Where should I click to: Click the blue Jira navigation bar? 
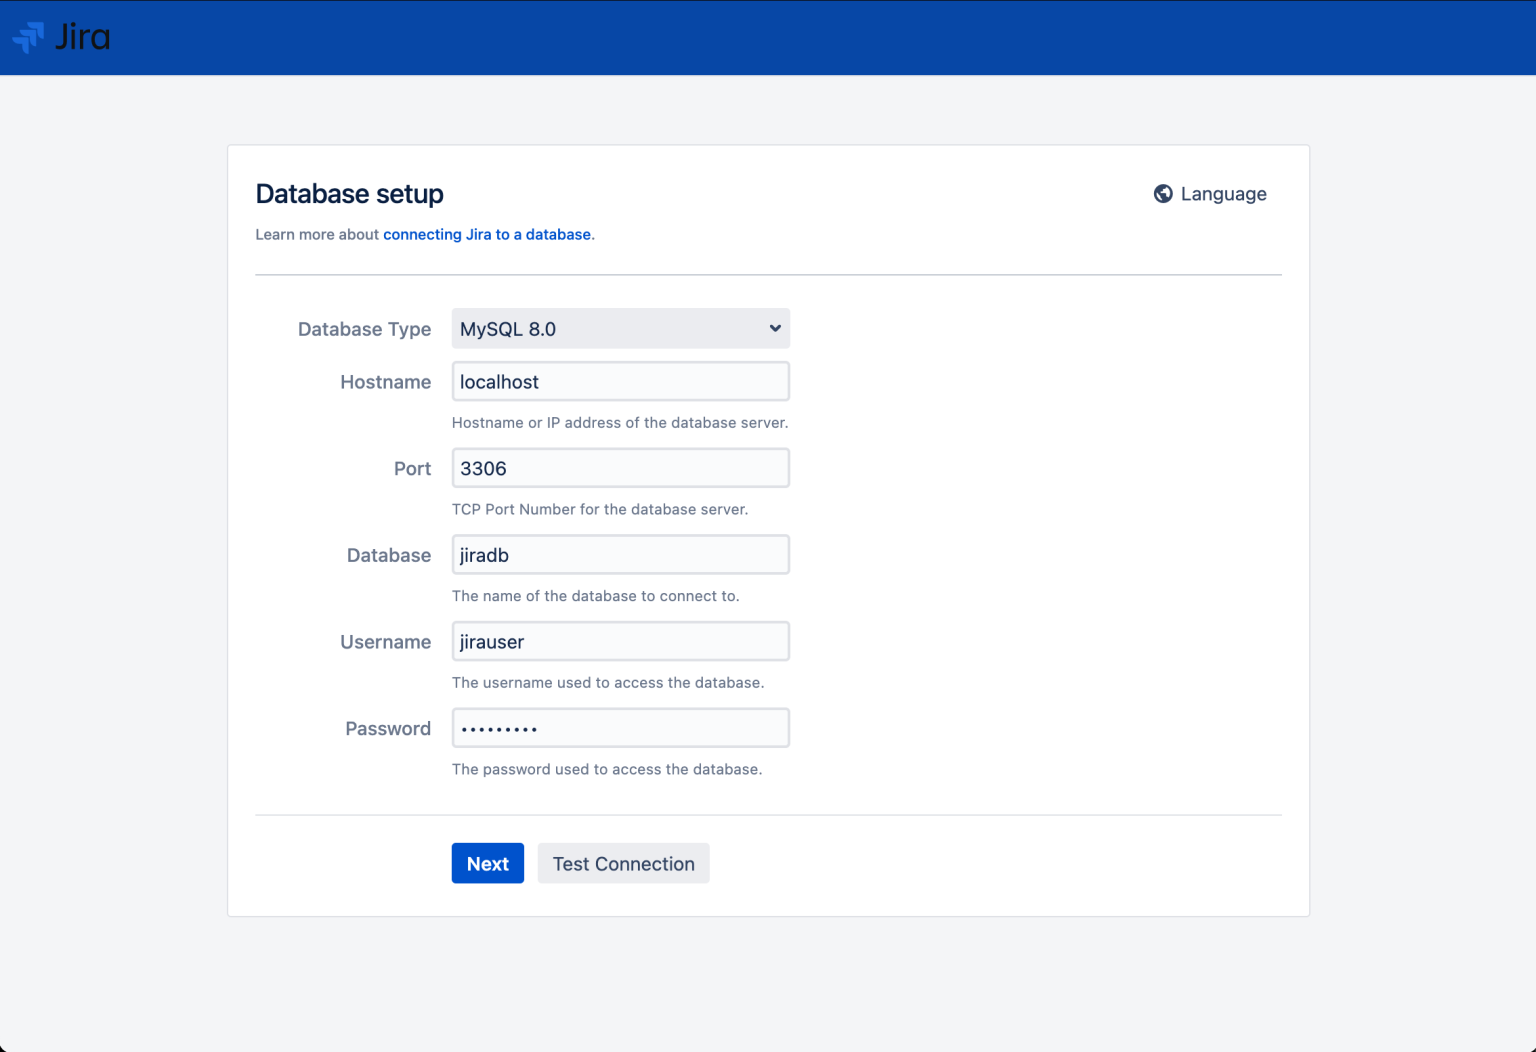768,36
